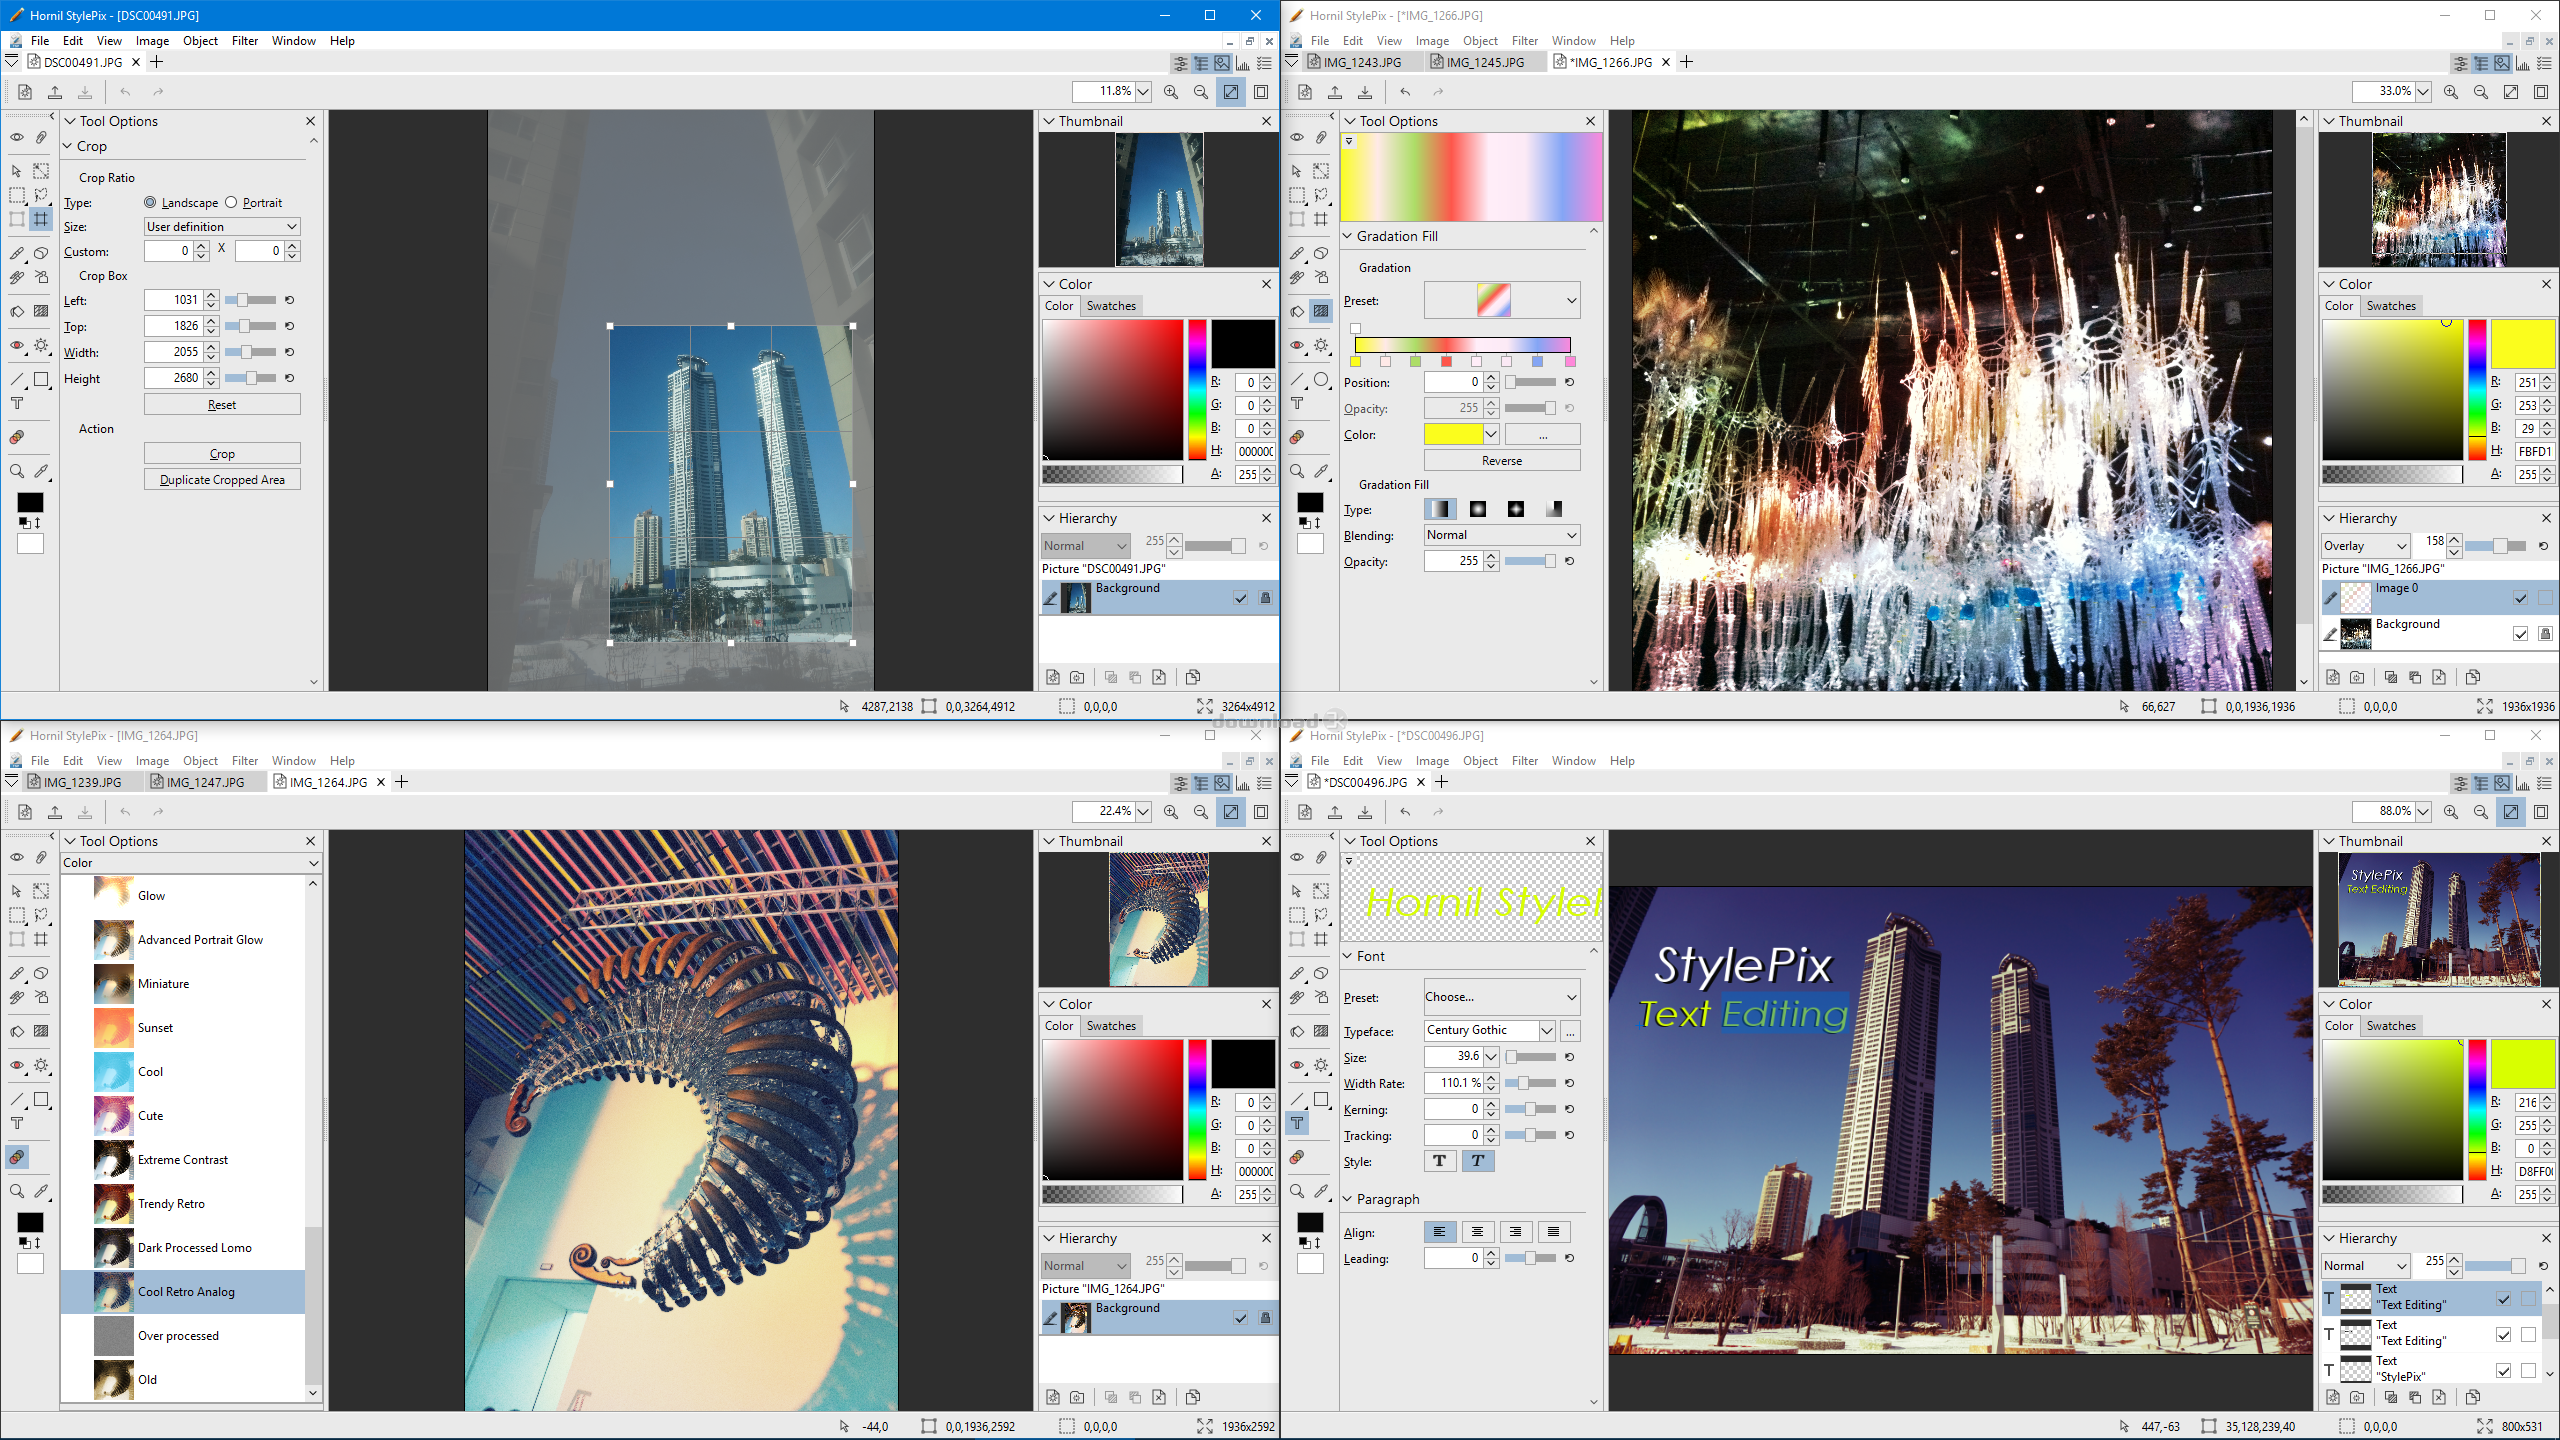Collapse the Paragraph section in DSC00496.JPG window
This screenshot has width=2560, height=1440.
pos(1348,1199)
